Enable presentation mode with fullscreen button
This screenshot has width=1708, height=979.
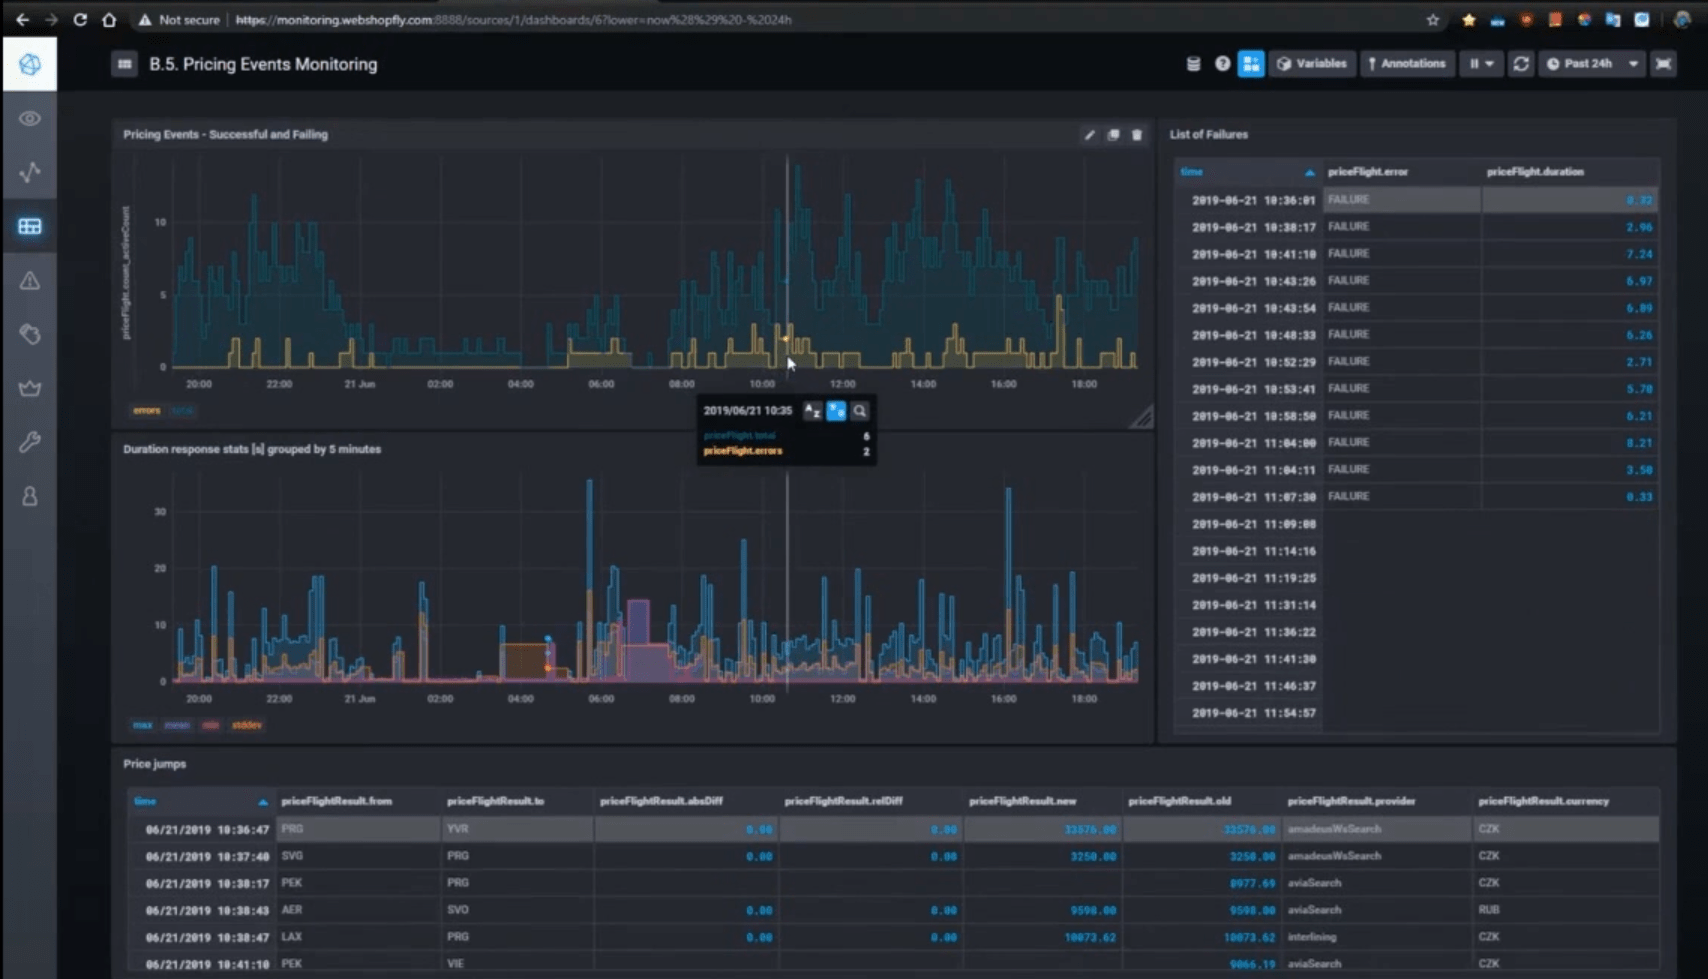[x=1663, y=63]
